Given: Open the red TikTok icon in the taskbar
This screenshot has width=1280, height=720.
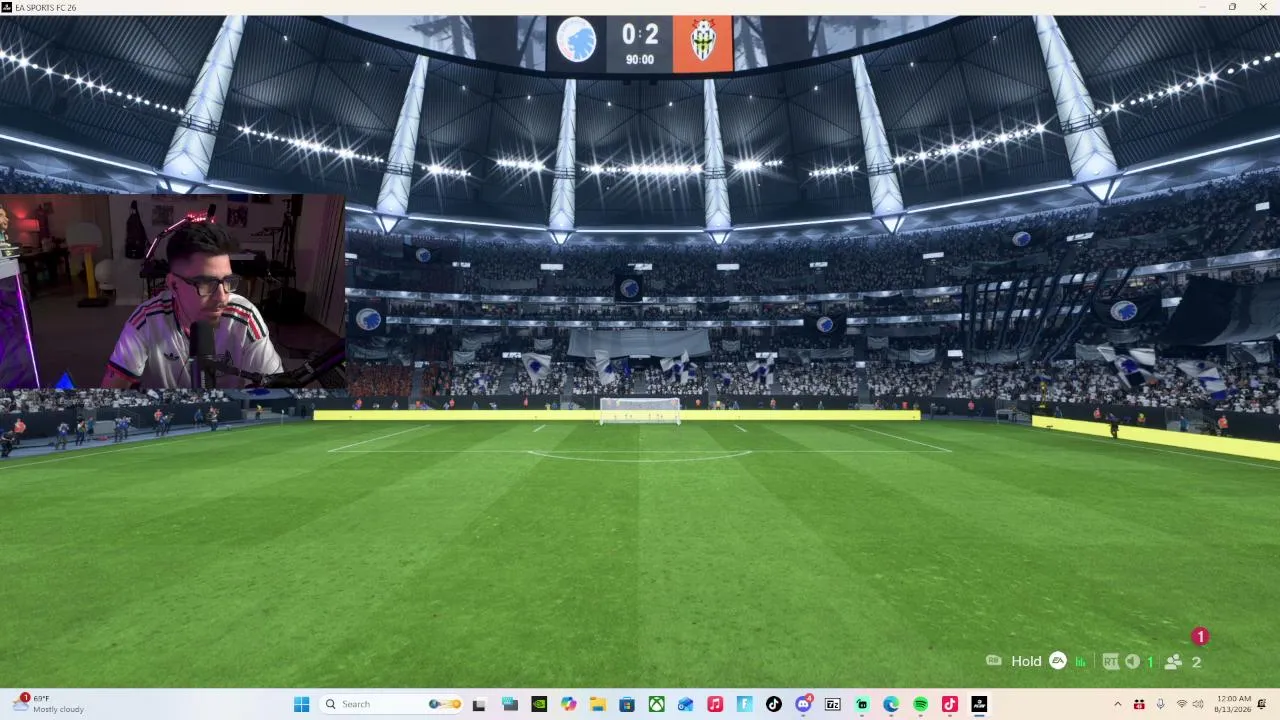Looking at the screenshot, I should 950,704.
